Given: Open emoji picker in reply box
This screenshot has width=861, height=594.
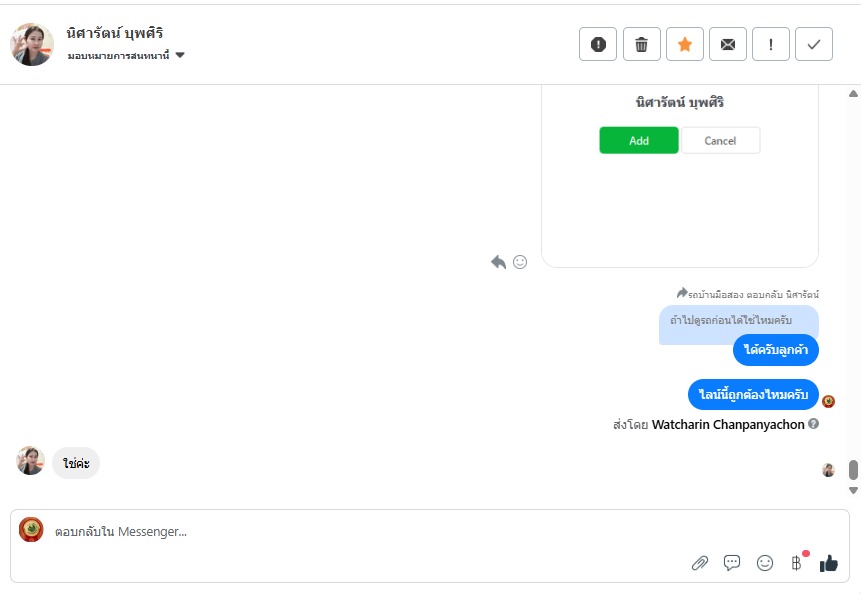Looking at the screenshot, I should pyautogui.click(x=765, y=563).
